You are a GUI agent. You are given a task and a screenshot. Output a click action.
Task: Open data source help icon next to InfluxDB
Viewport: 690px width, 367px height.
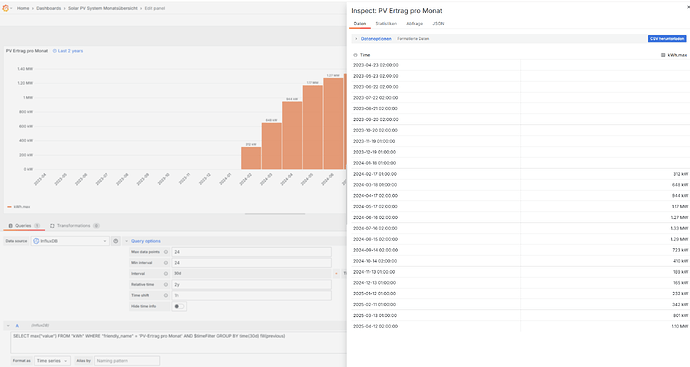point(116,241)
